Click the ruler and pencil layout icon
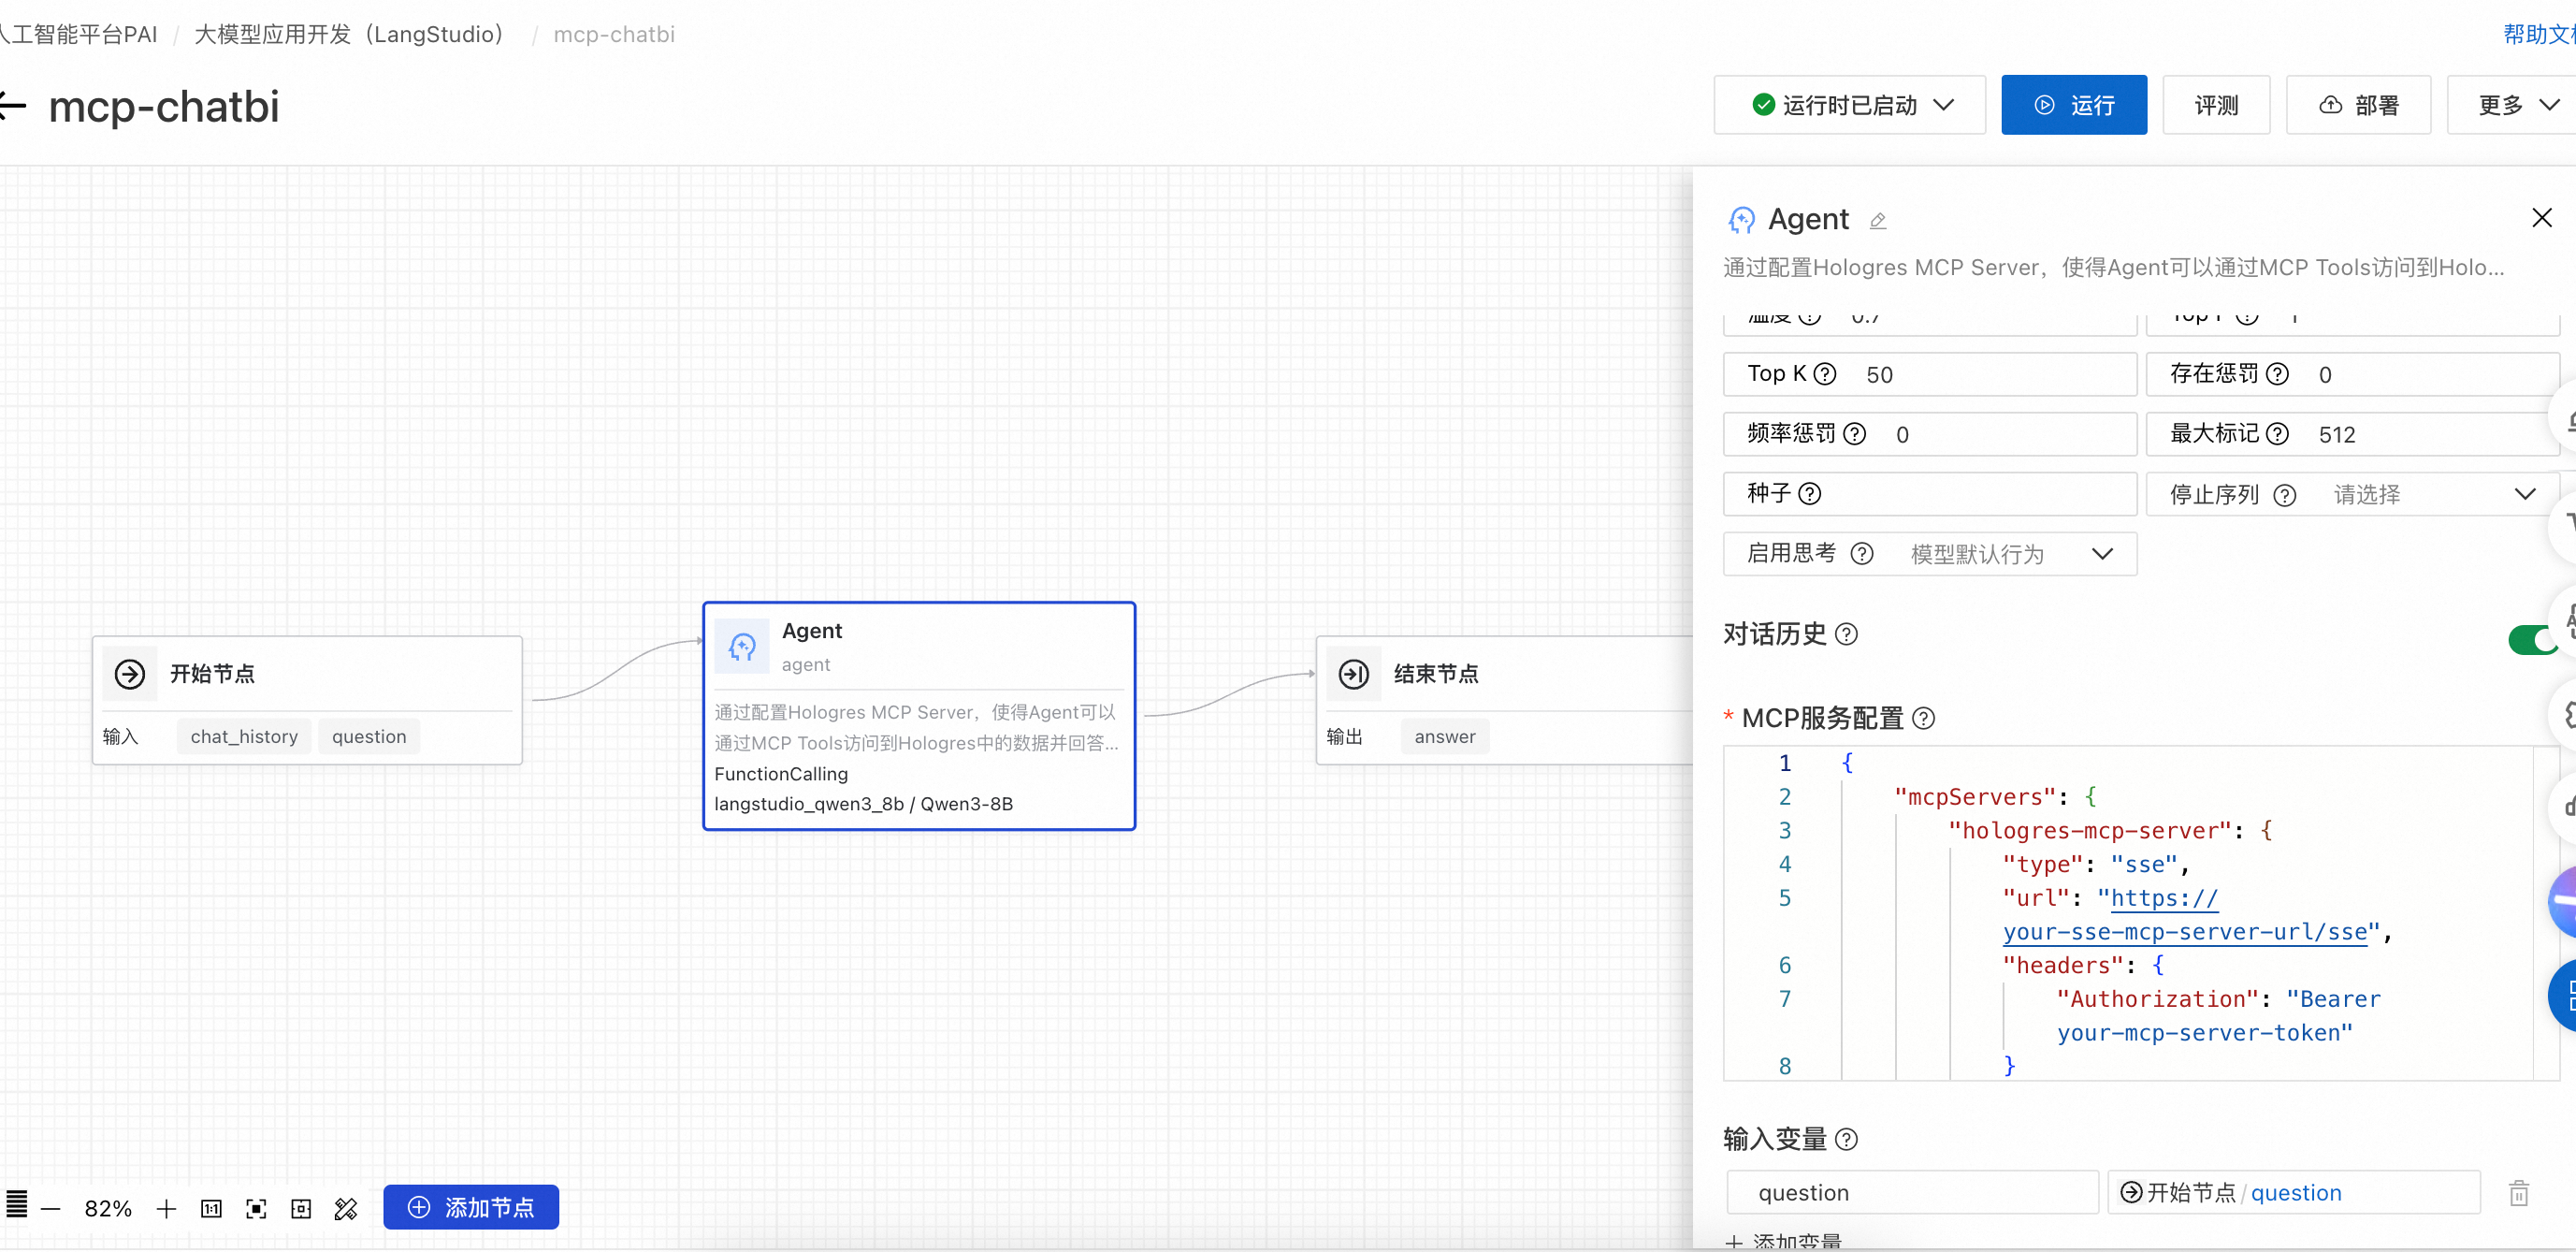Viewport: 2576px width, 1252px height. pyautogui.click(x=346, y=1209)
